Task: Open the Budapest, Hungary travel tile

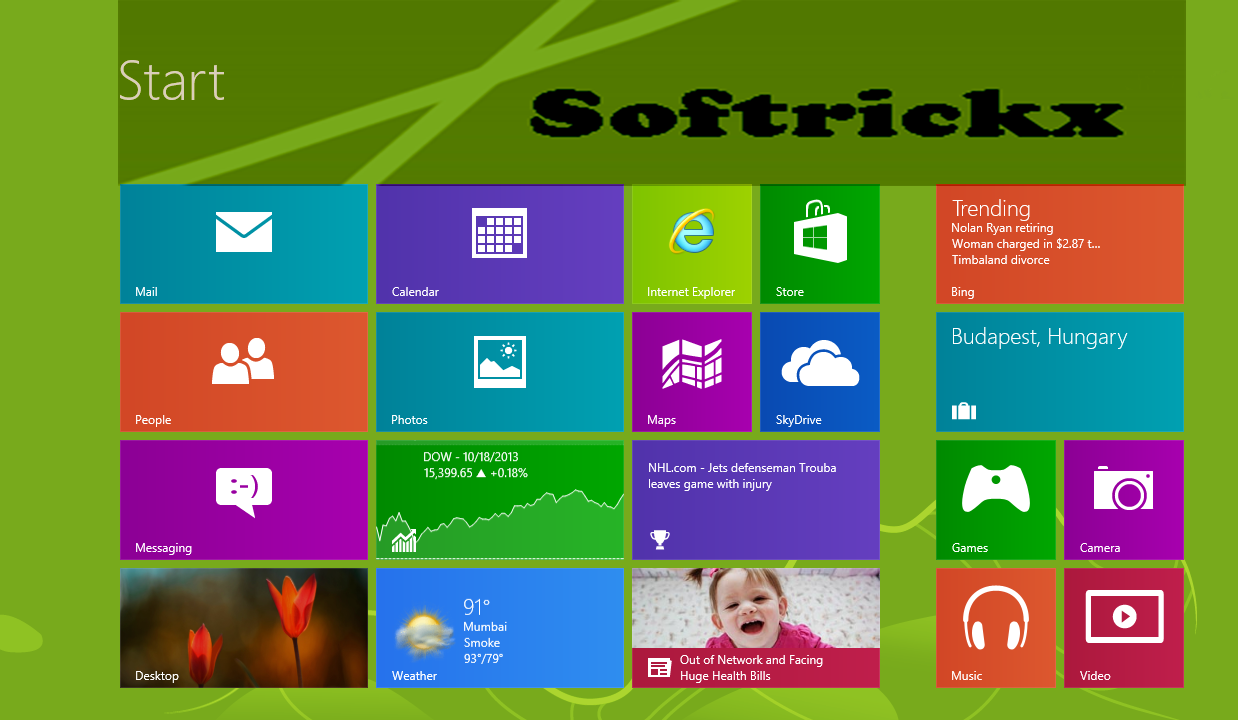Action: point(1060,372)
